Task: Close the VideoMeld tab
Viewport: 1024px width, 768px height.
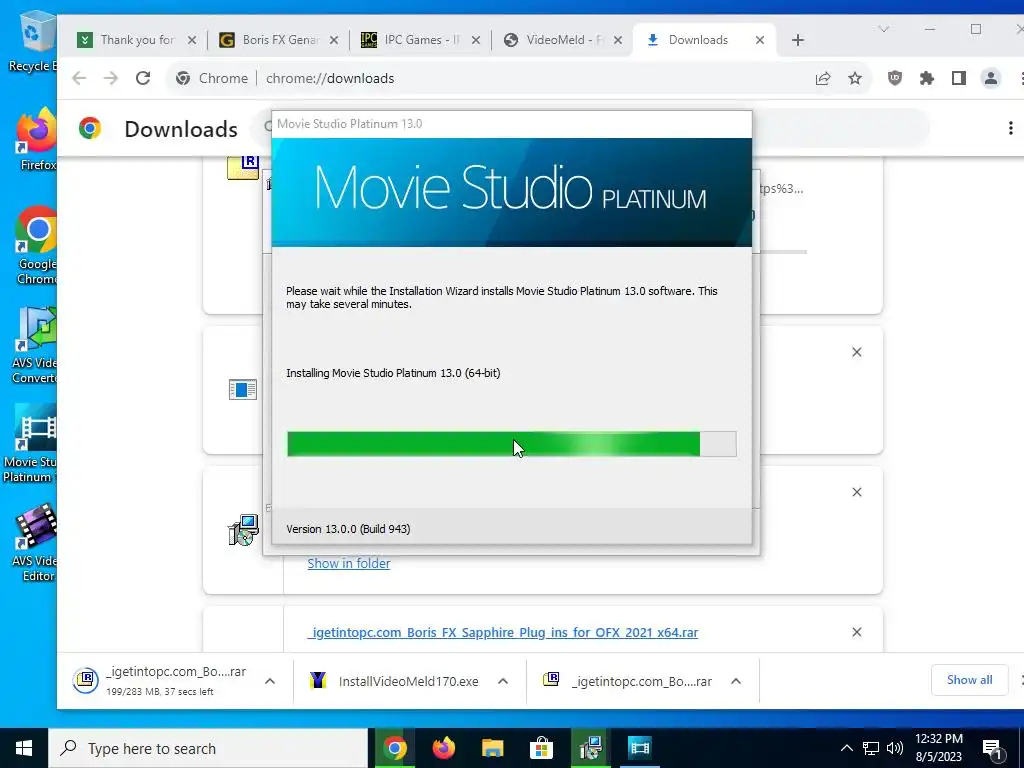Action: [x=618, y=40]
